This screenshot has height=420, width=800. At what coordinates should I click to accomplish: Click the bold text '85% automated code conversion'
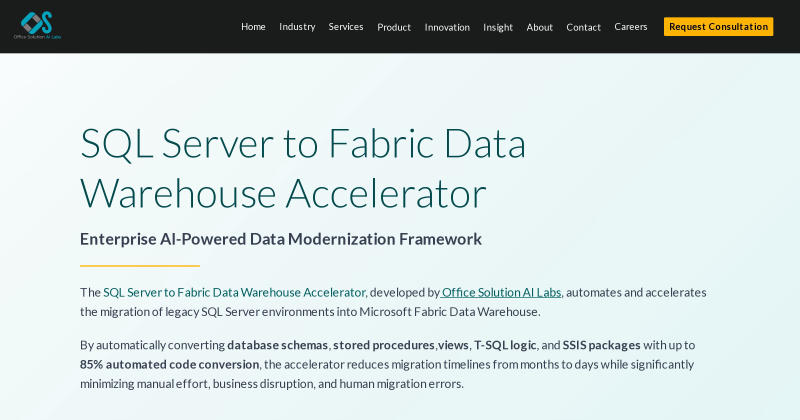pyautogui.click(x=169, y=364)
